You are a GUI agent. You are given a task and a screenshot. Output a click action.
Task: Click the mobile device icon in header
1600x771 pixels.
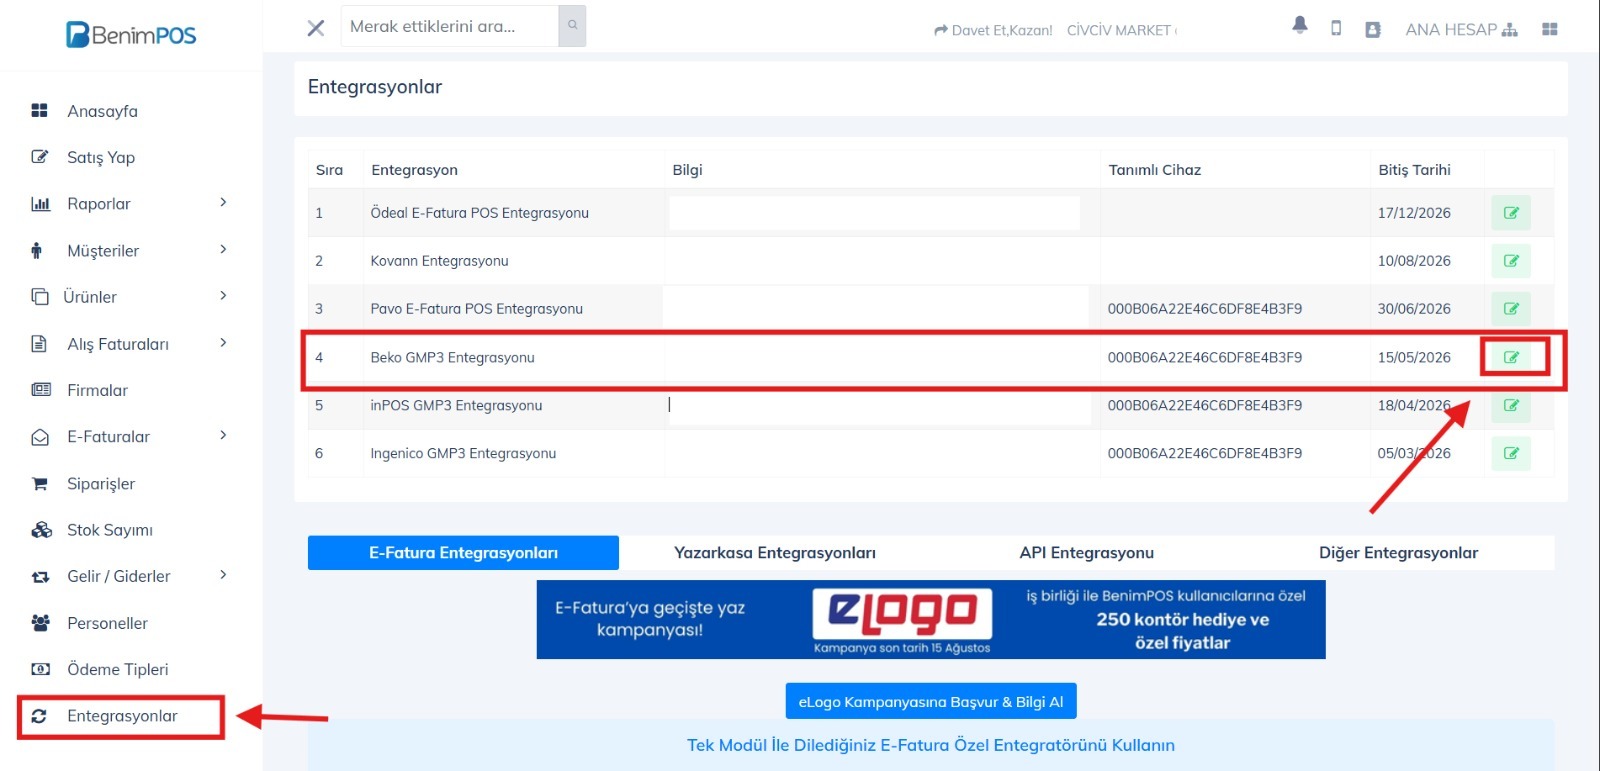click(x=1336, y=28)
